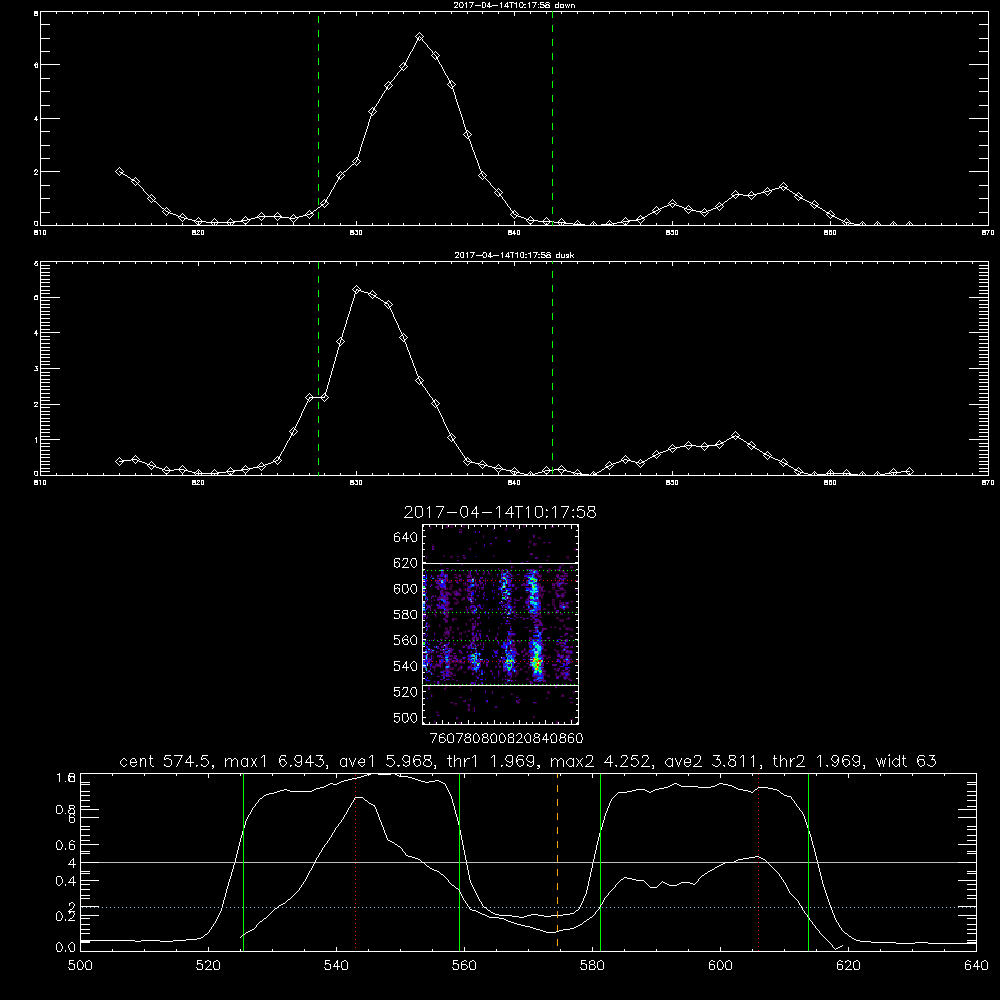This screenshot has height=1000, width=1000.
Task: Click the first green vertical line in bottom plot
Action: click(x=243, y=861)
